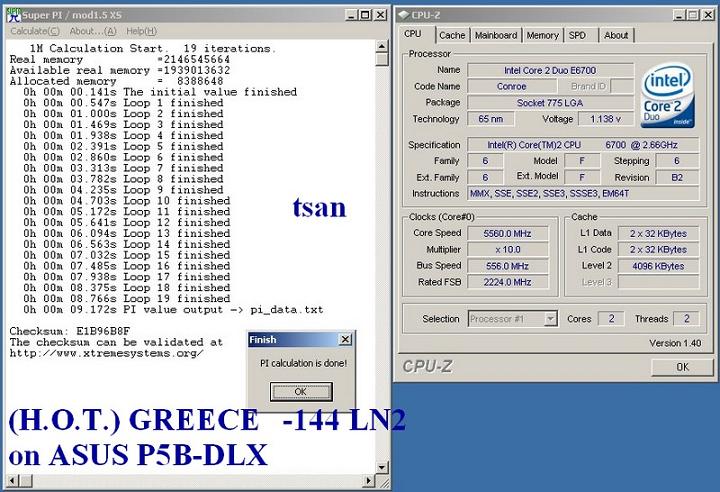Screen dimensions: 720x492
Task: Click the Checksum: E1B96B8F line
Action: coord(70,331)
